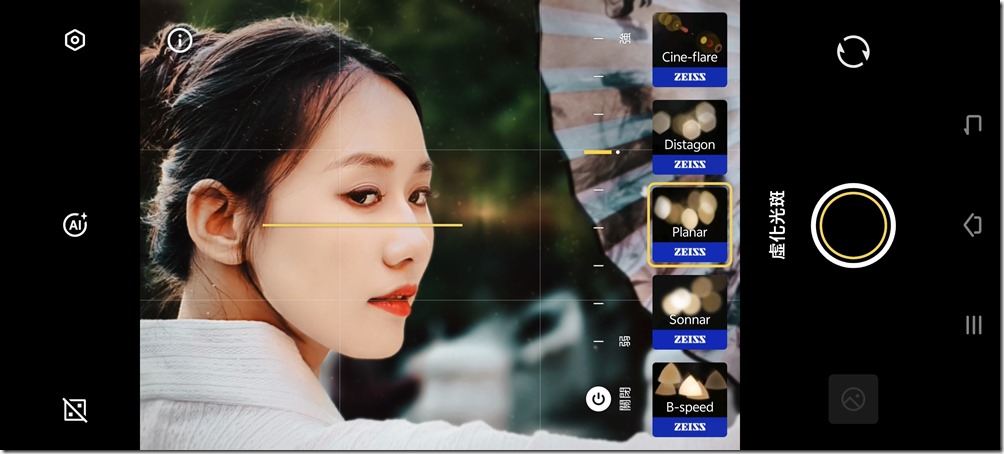Set bokeh strength to strongest tick
1004x454 pixels.
point(599,38)
